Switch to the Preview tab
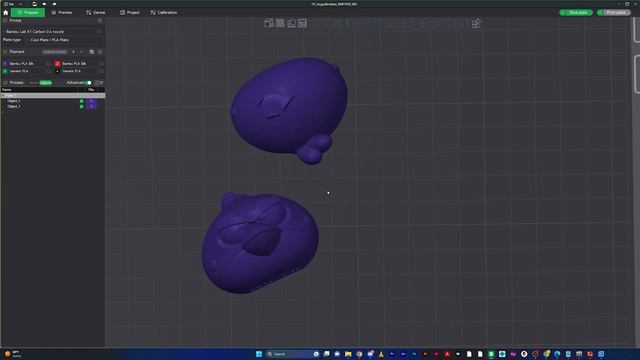The width and height of the screenshot is (640, 360). click(62, 13)
